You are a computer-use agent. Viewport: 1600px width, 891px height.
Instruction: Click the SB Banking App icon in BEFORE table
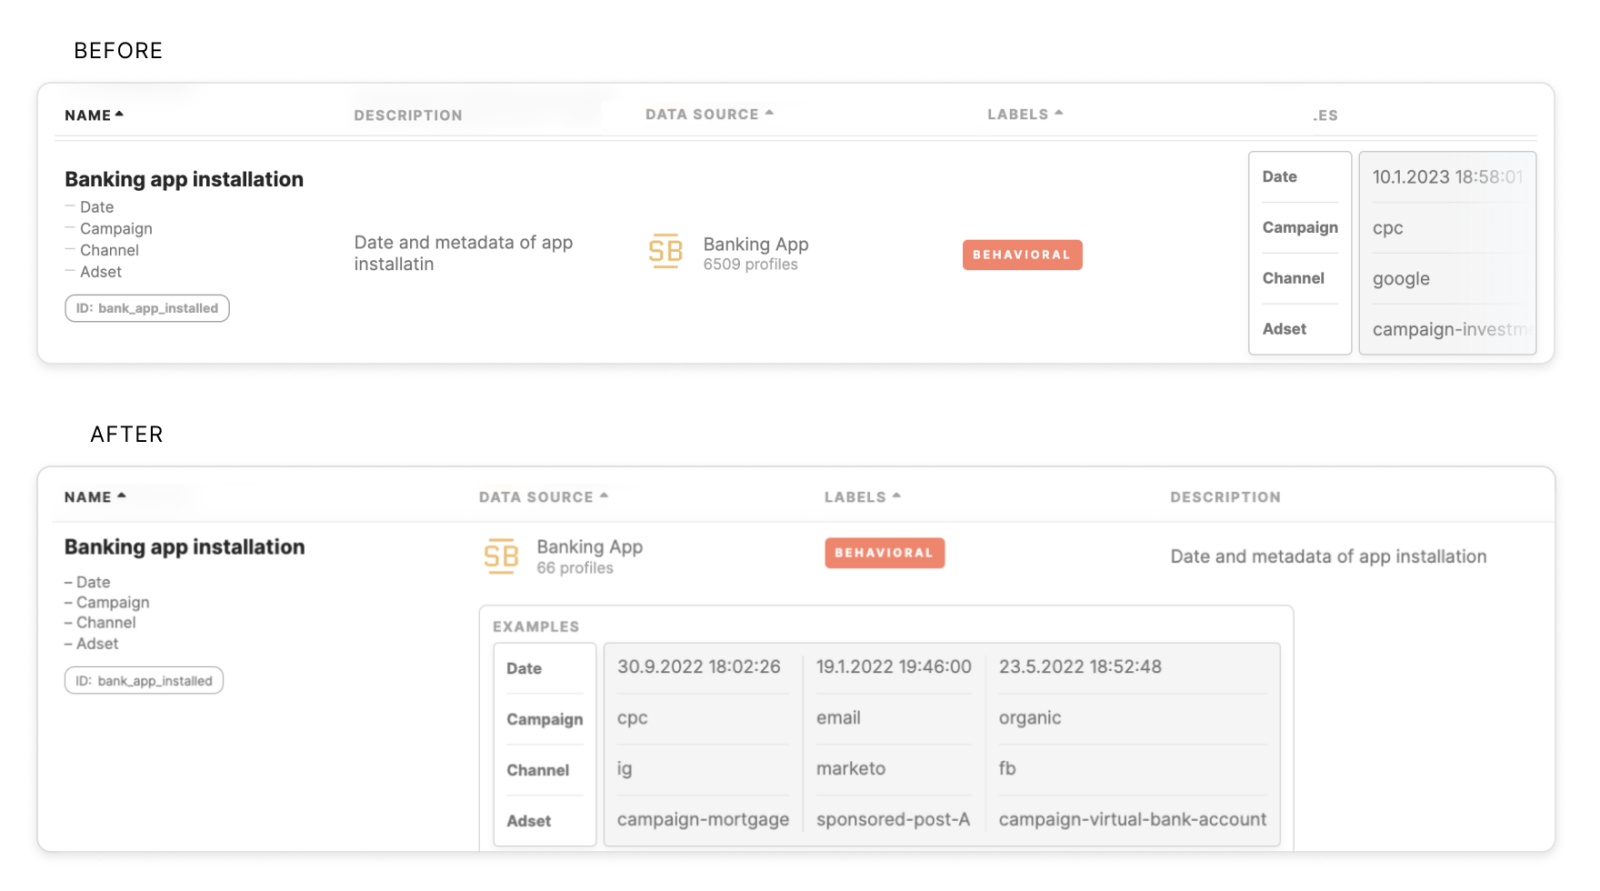click(x=665, y=251)
